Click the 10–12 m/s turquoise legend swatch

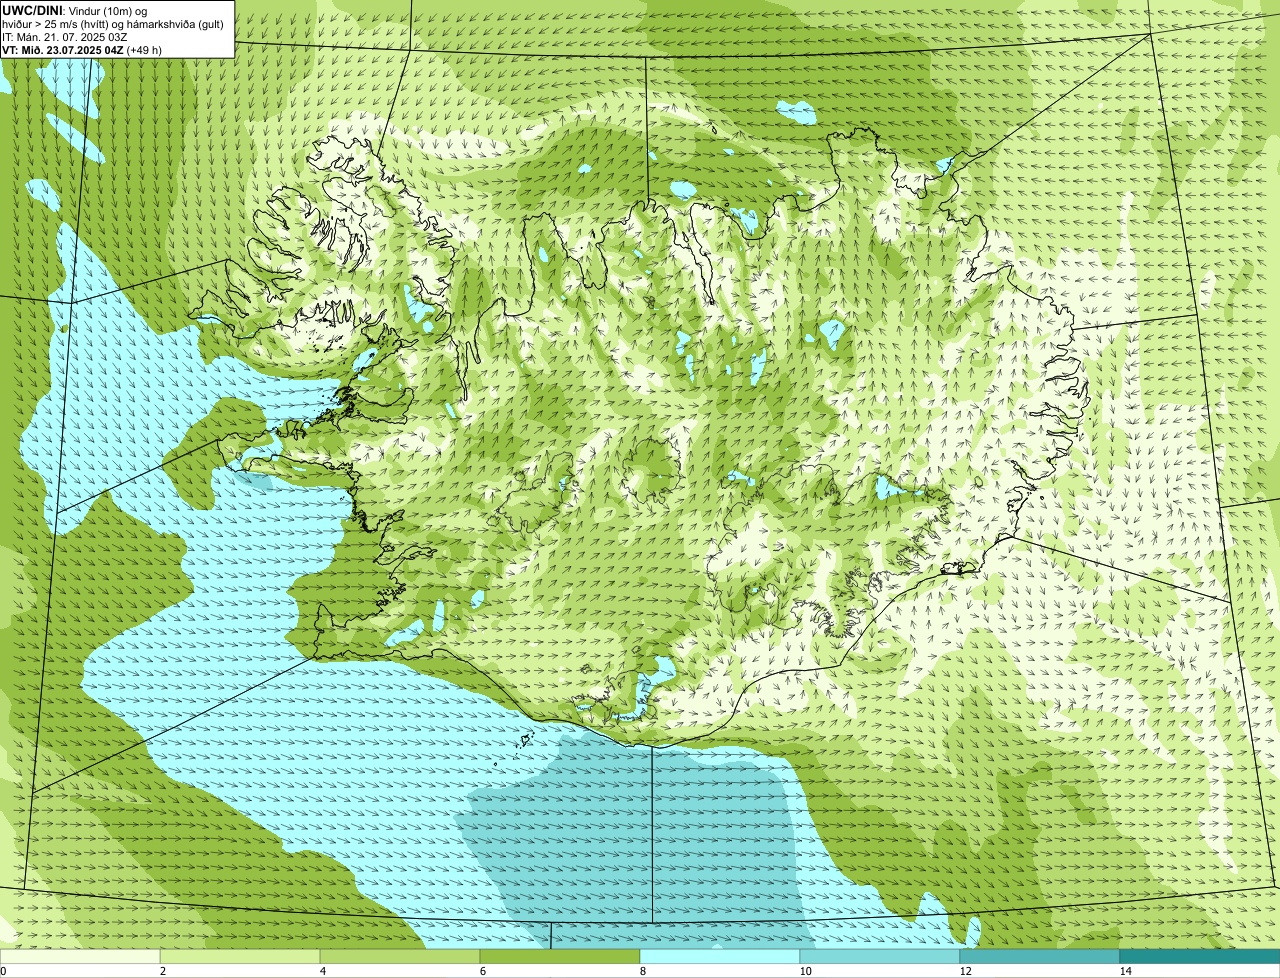tap(880, 956)
